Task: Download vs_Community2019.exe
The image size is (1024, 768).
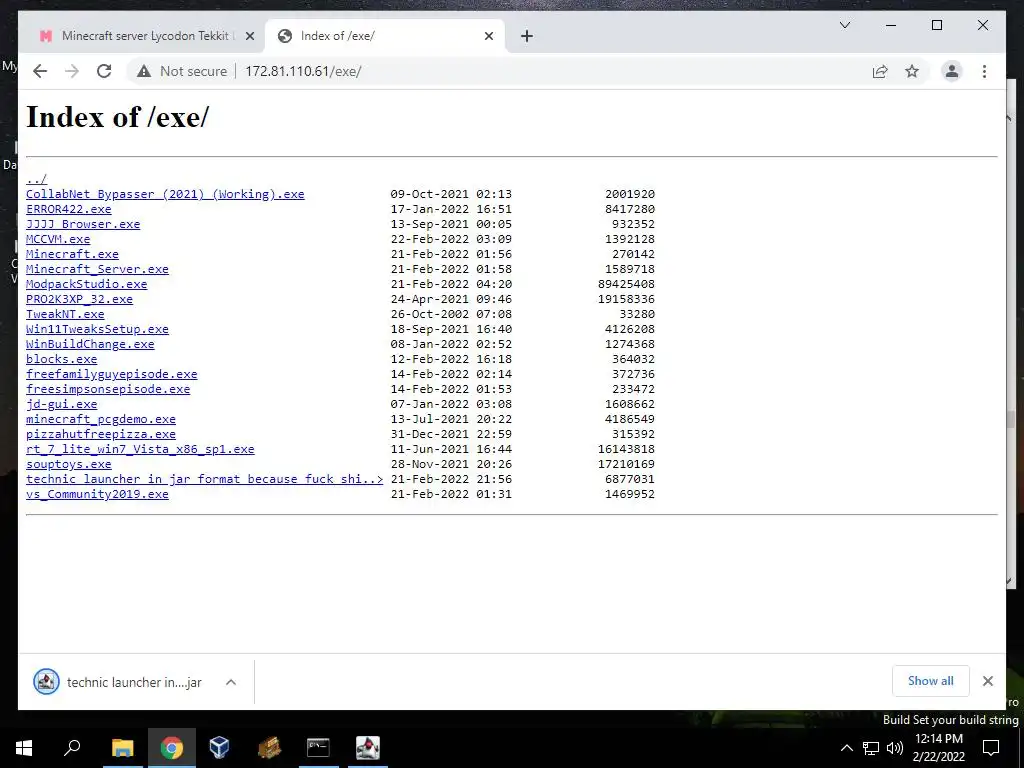Action: tap(97, 494)
